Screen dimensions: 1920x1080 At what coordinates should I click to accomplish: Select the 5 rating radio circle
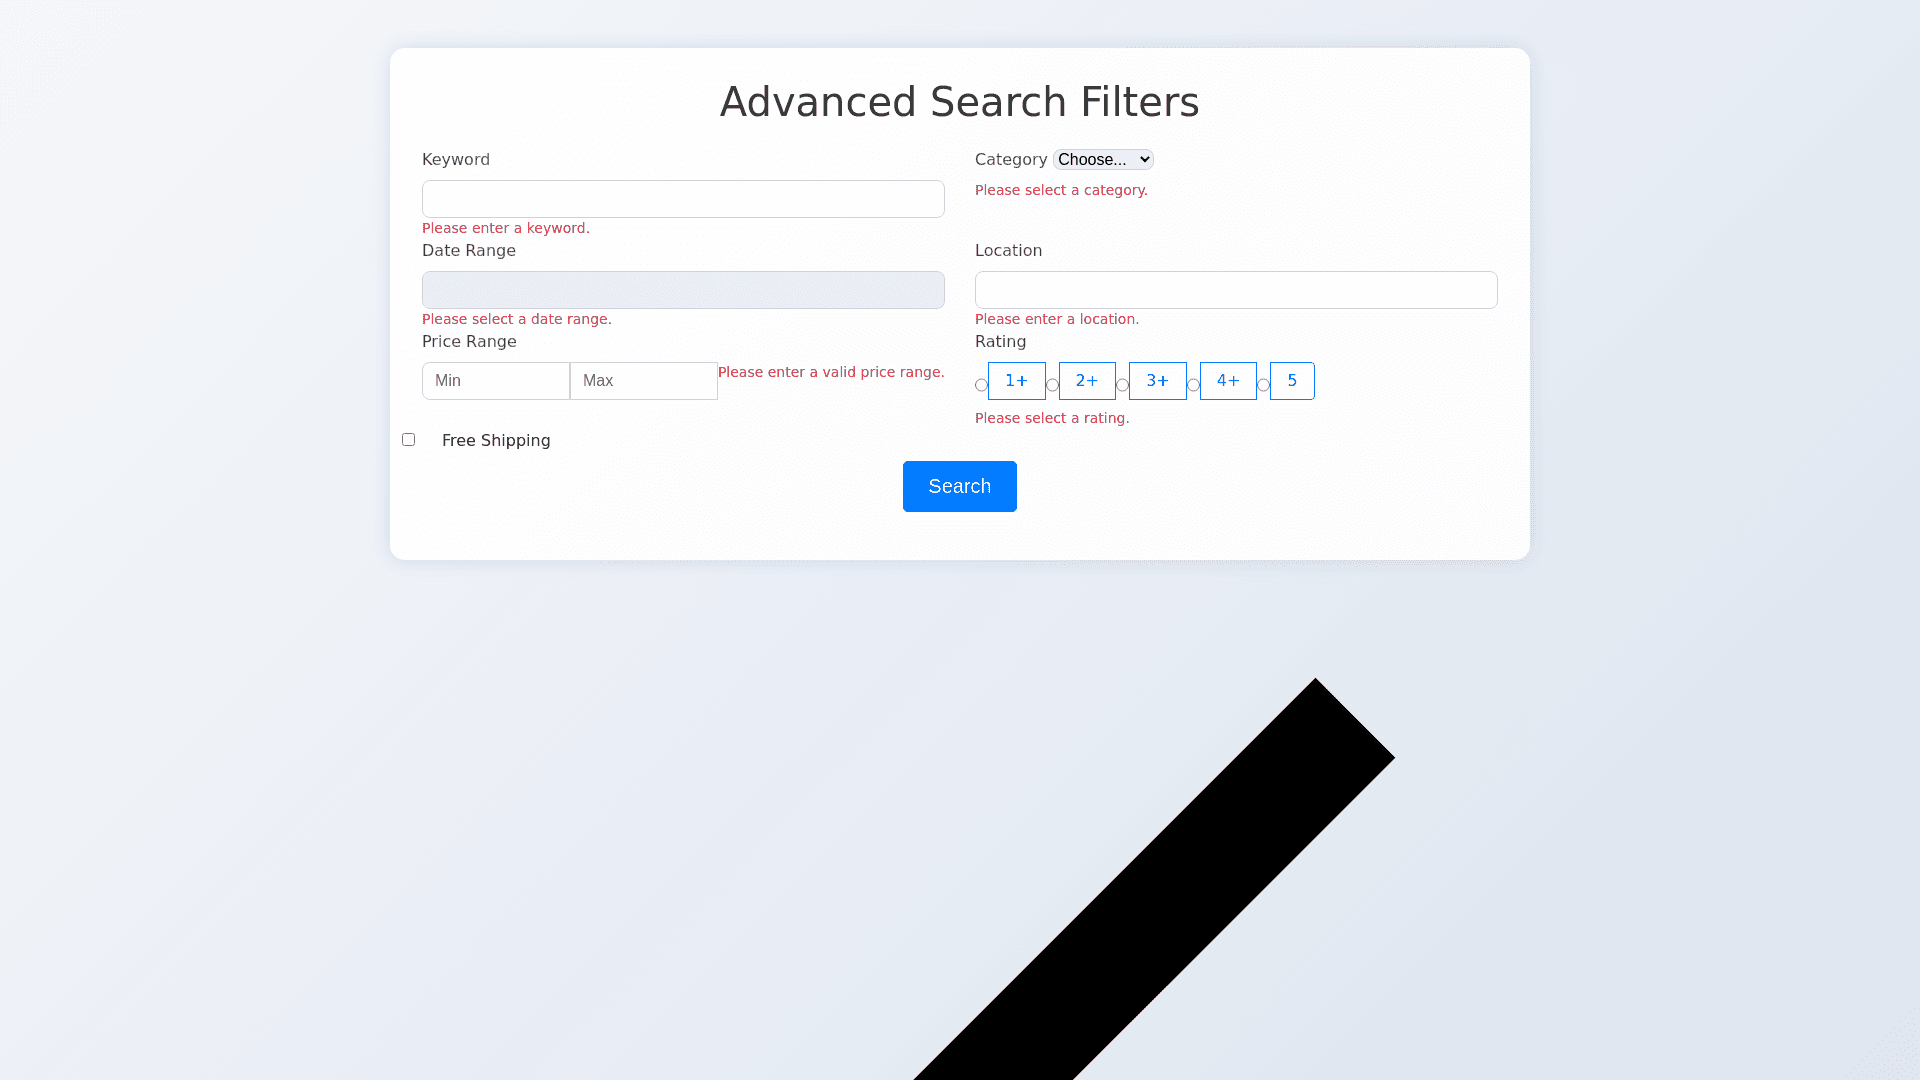[x=1263, y=385]
